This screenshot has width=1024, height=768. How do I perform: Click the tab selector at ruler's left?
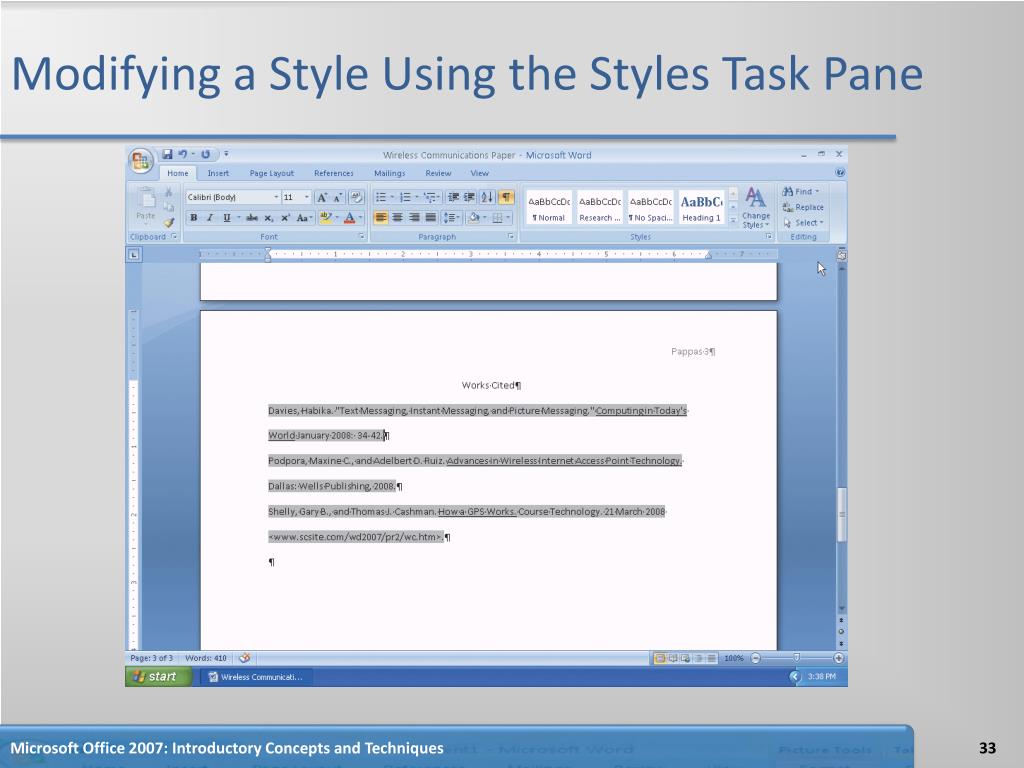(134, 255)
